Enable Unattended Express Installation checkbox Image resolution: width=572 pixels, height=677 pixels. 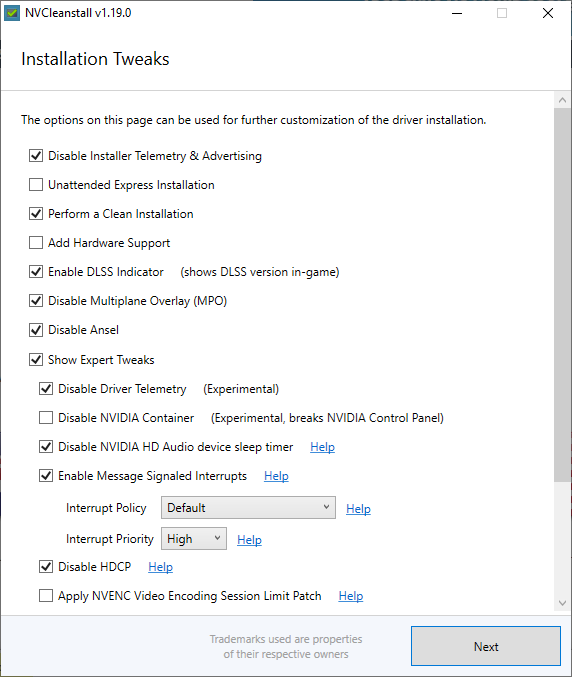pos(36,184)
